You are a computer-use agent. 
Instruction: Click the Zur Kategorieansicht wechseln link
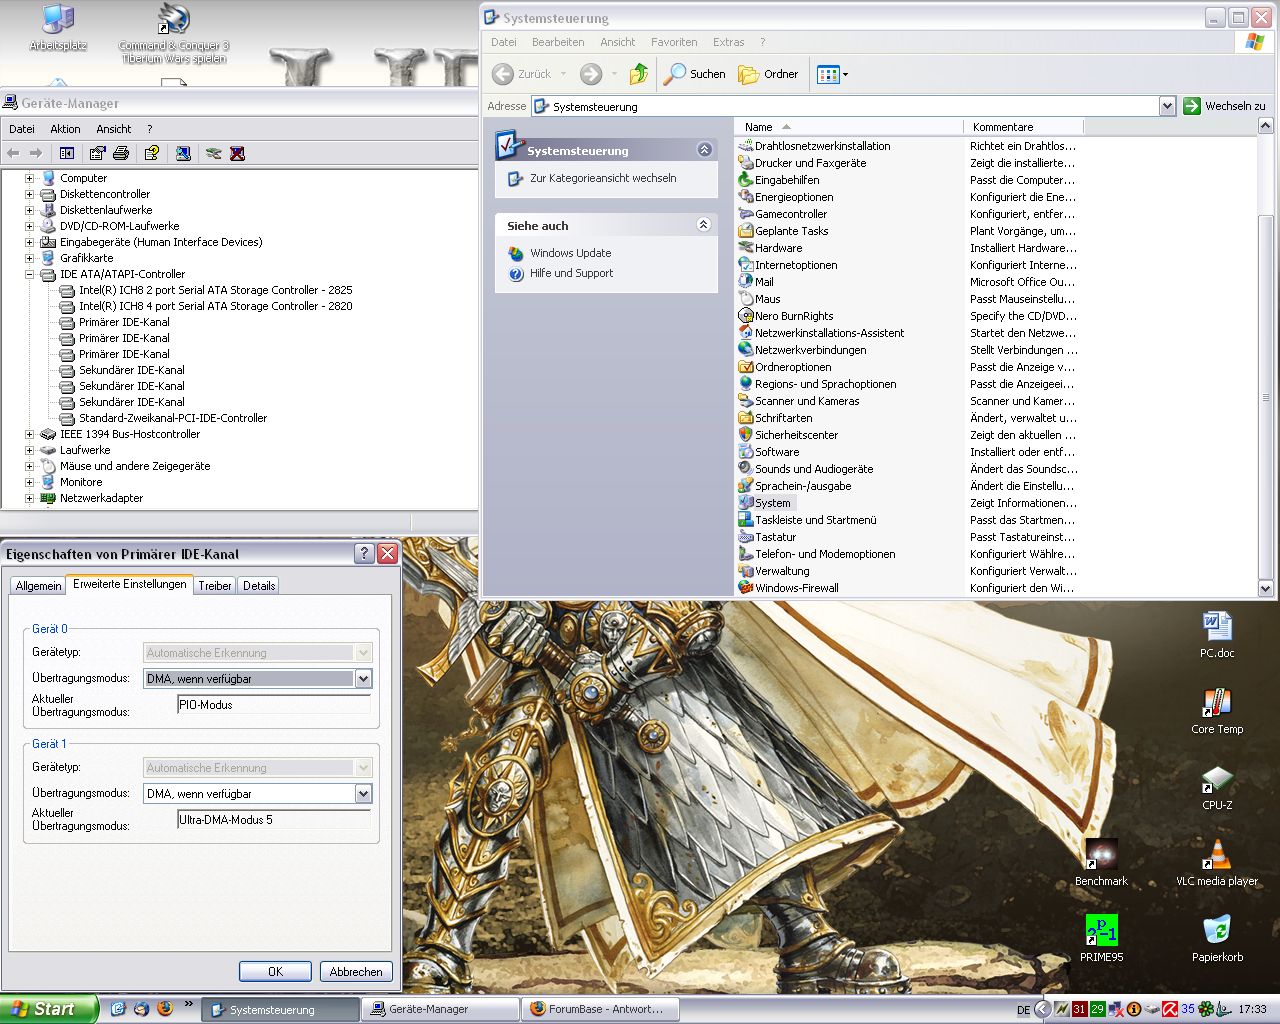(x=603, y=178)
